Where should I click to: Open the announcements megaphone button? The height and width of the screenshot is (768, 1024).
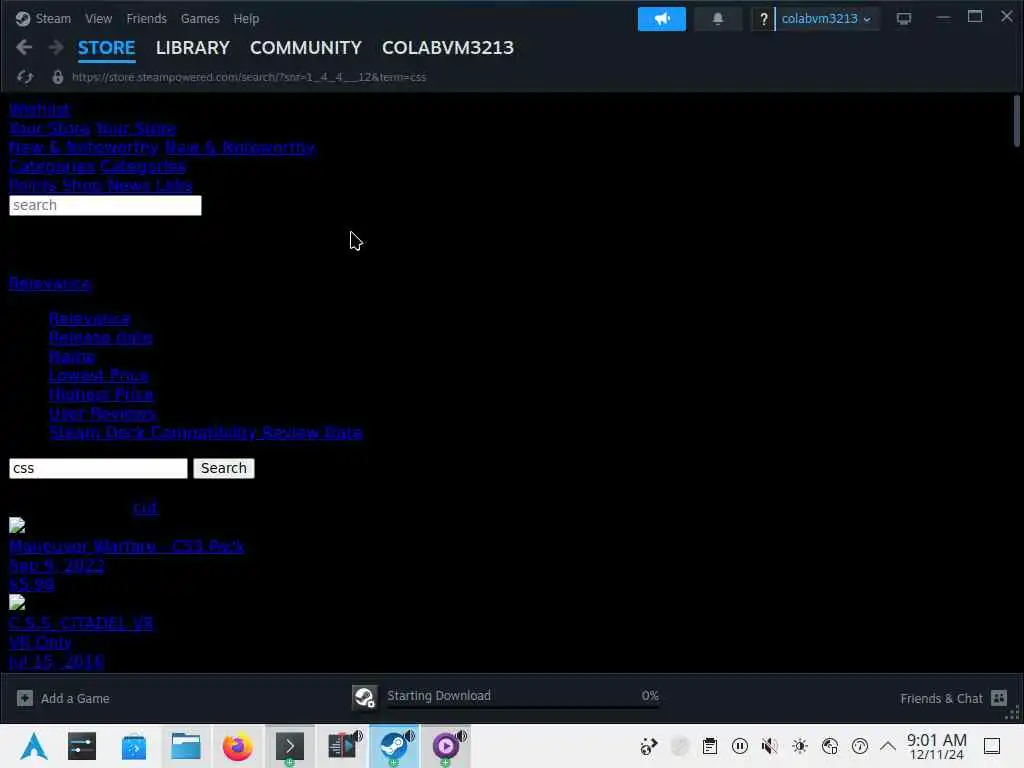662,18
